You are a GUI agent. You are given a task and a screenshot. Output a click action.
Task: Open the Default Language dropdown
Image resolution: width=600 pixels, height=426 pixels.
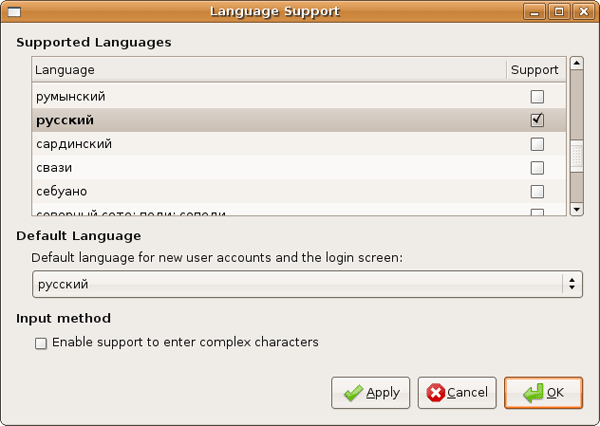(307, 284)
